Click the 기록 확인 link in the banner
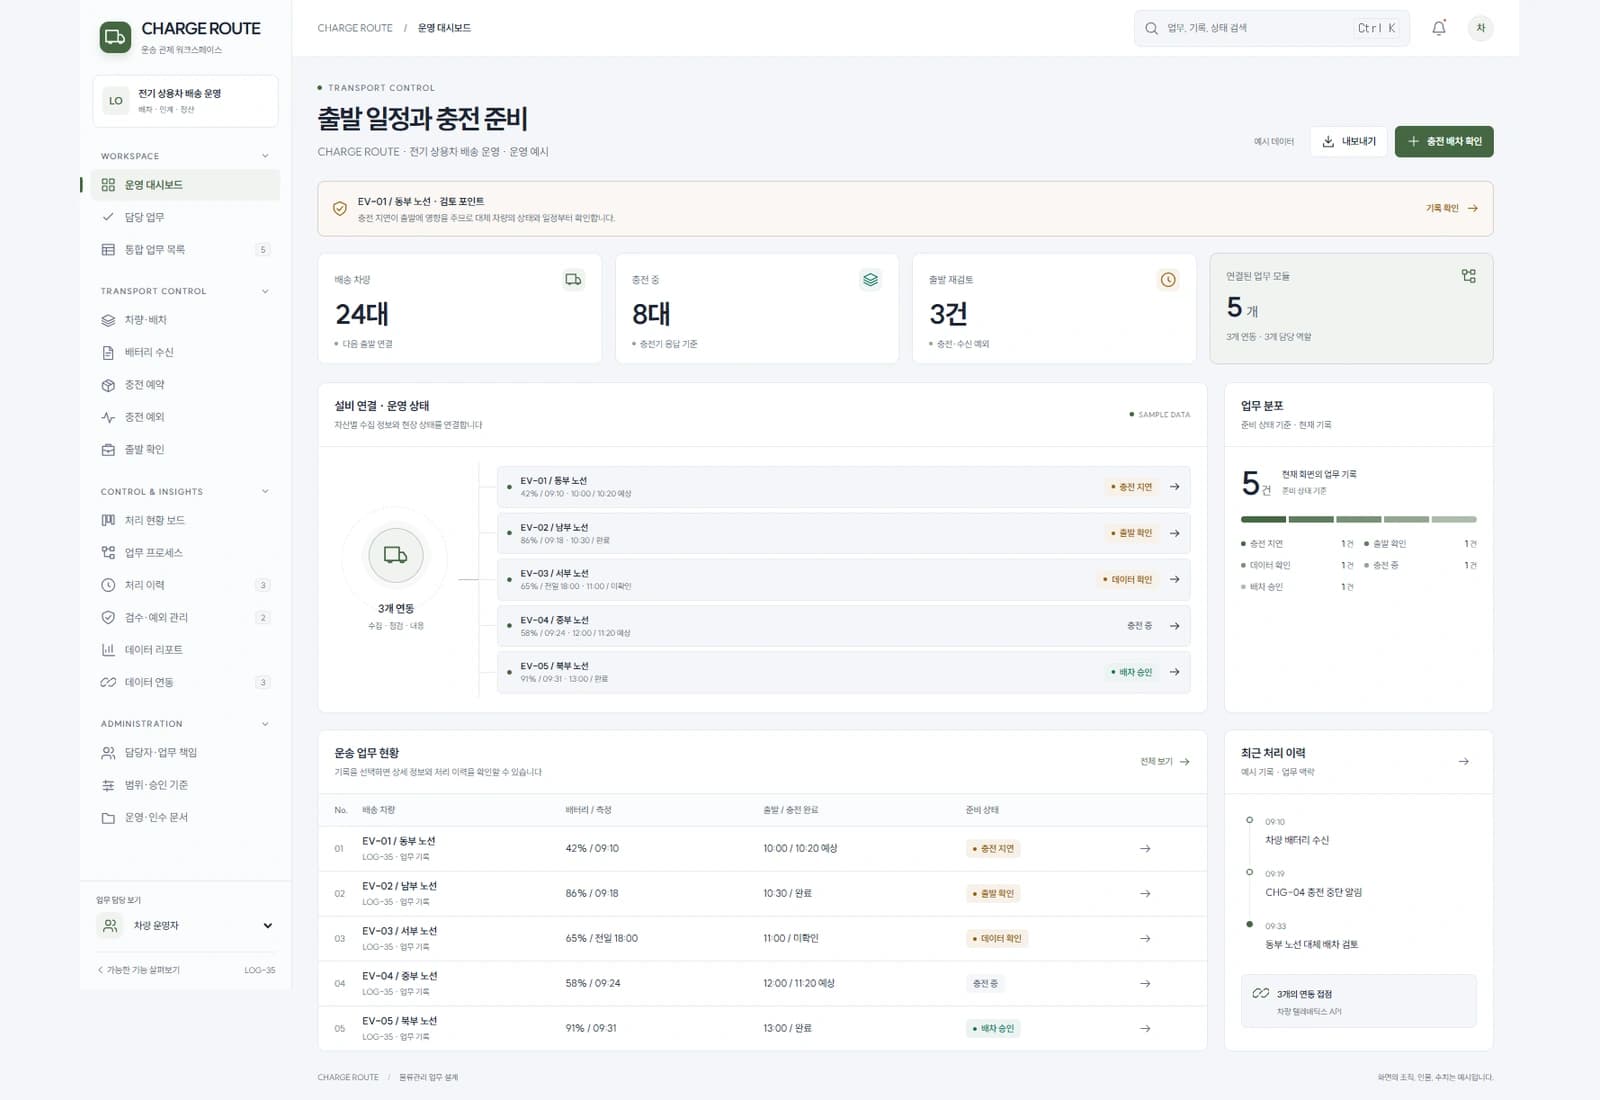1600x1100 pixels. tap(1452, 208)
